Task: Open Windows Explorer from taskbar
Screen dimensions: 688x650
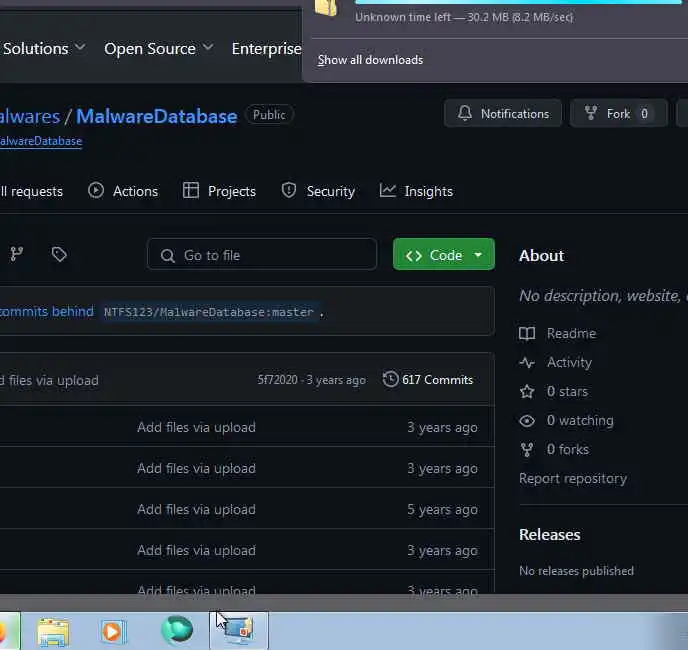Action: tap(53, 632)
